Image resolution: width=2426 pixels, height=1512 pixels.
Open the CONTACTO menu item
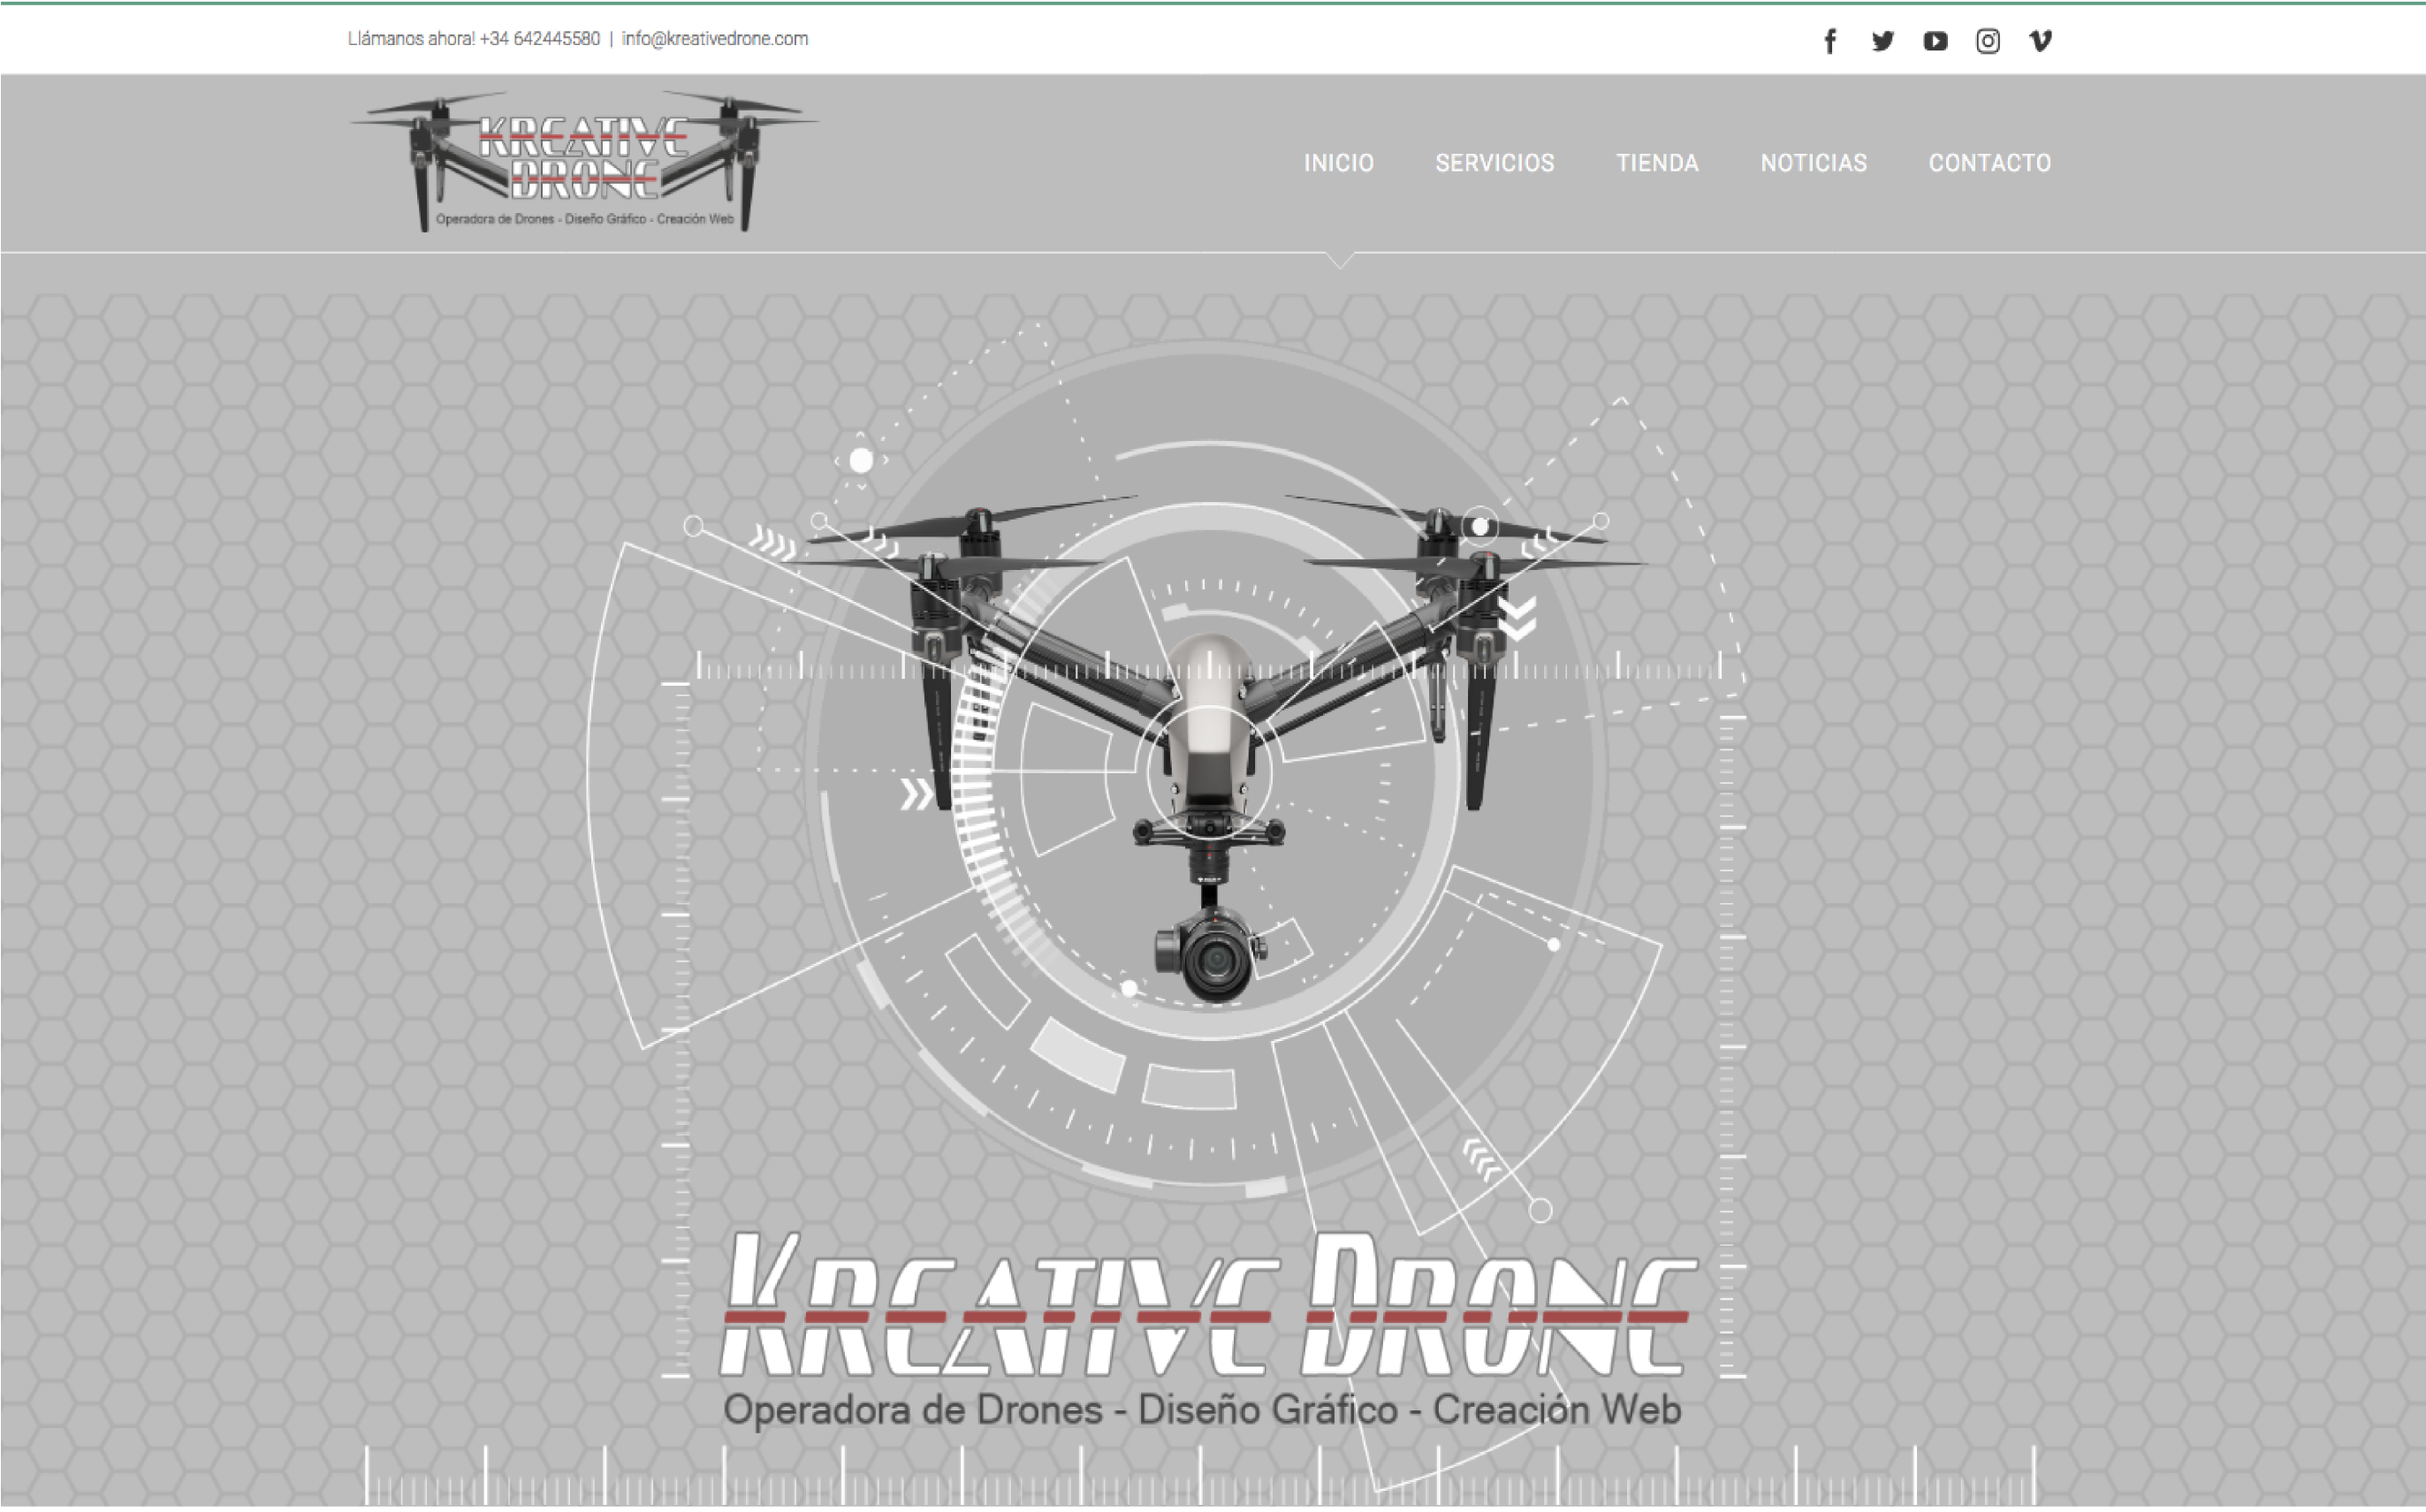1989,163
